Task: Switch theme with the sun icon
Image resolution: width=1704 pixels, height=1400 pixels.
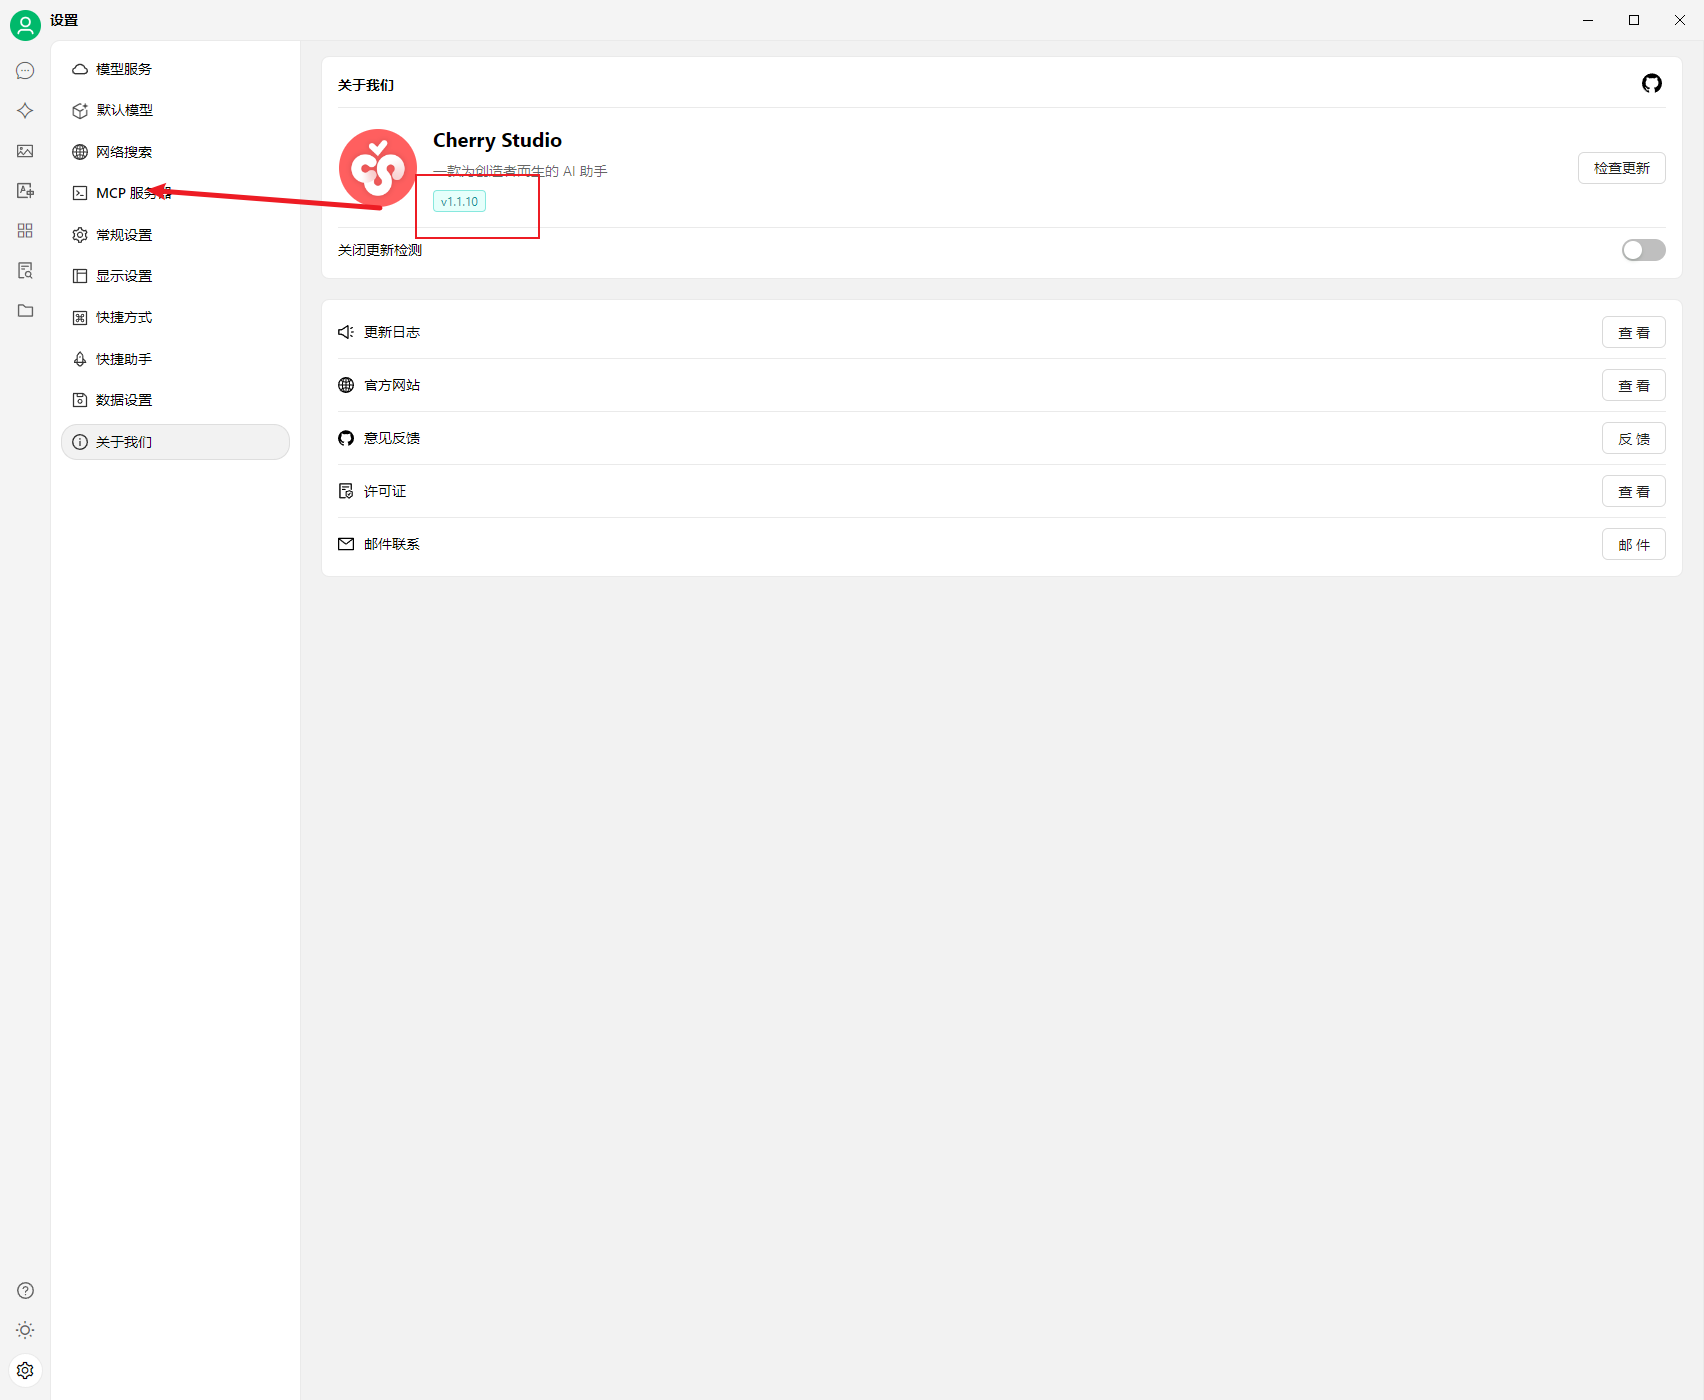Action: [25, 1331]
